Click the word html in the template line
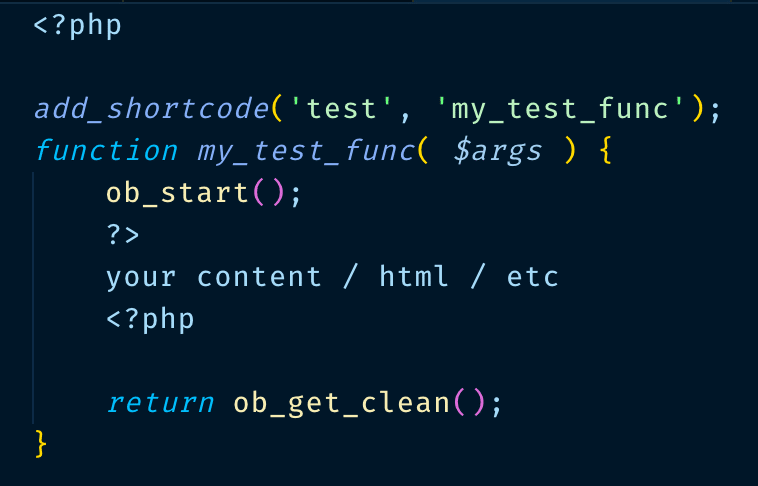 pyautogui.click(x=414, y=277)
